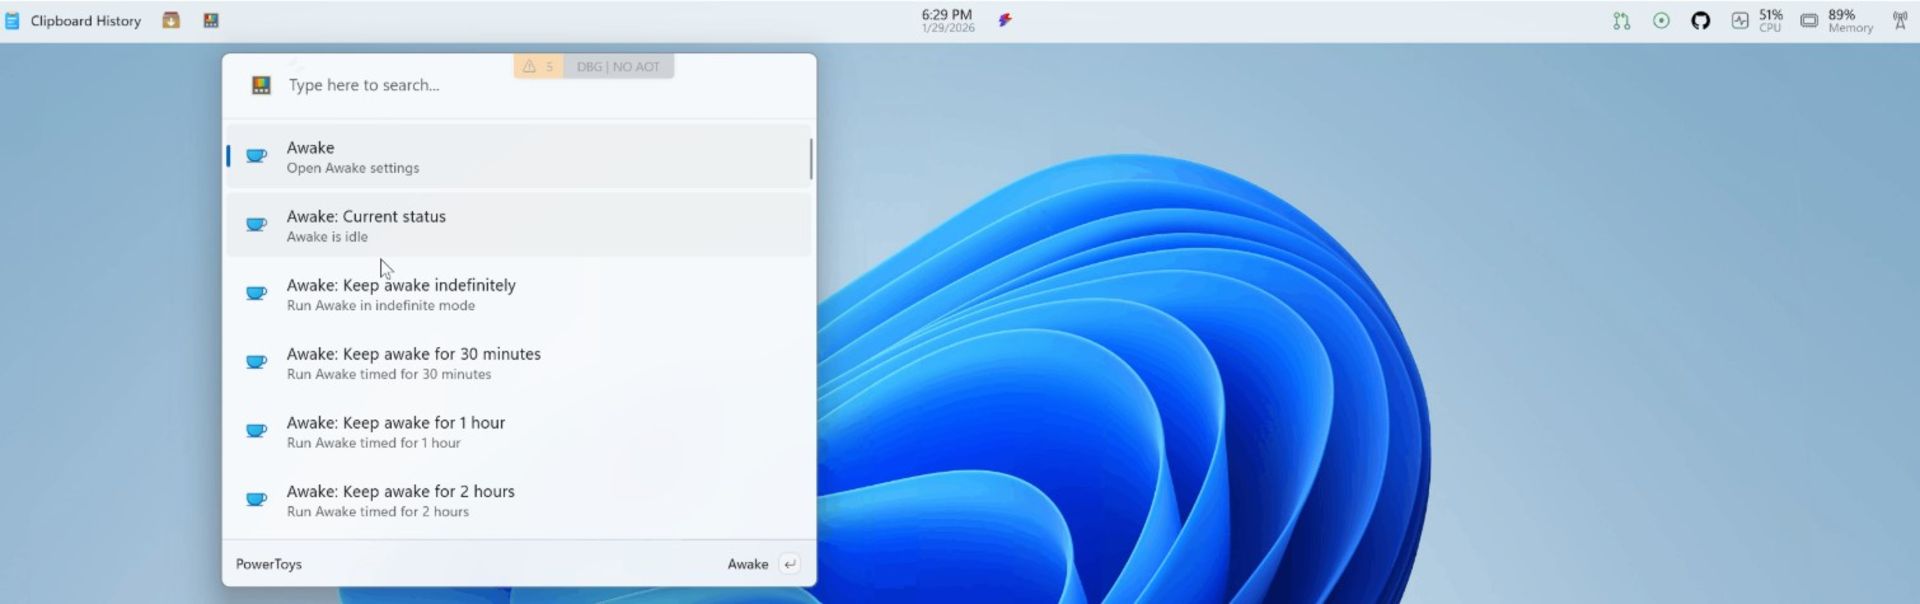The width and height of the screenshot is (1920, 604).
Task: Click the green circle issues icon
Action: [x=1661, y=20]
